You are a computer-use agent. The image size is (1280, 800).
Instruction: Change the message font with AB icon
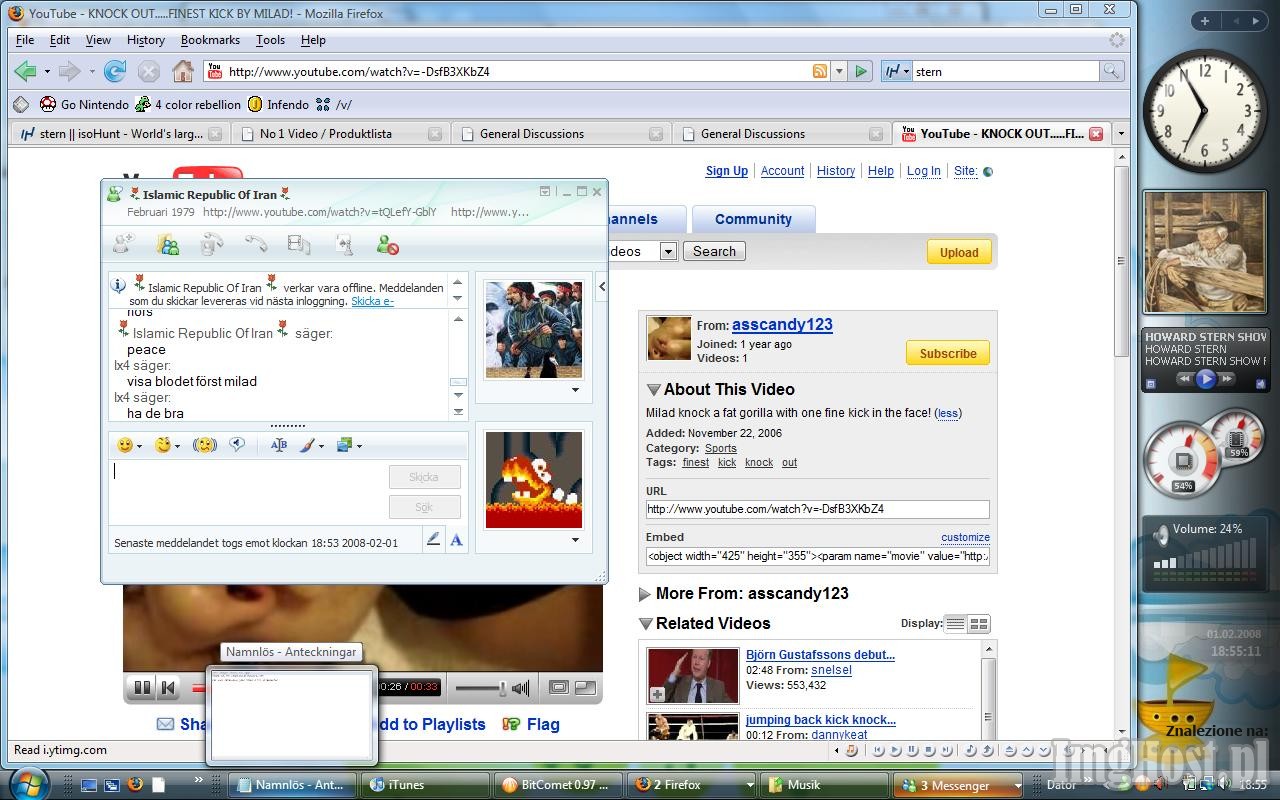(x=279, y=445)
